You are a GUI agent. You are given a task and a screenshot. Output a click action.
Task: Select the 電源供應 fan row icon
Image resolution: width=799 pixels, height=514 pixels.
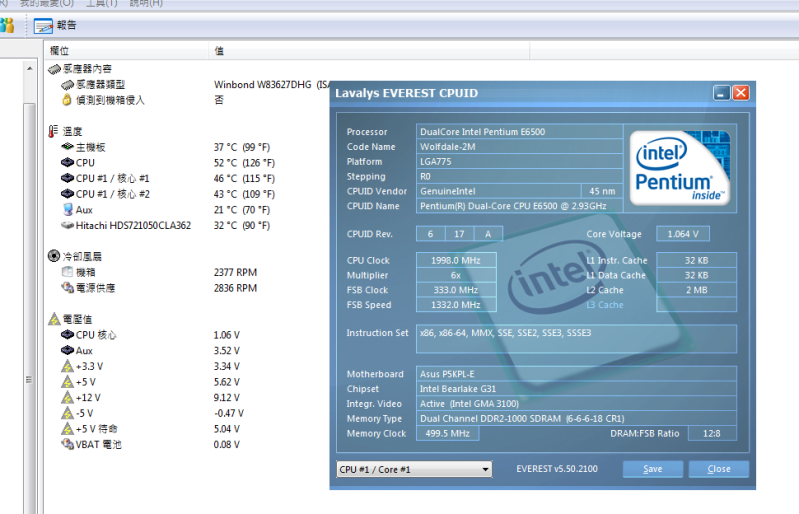(x=67, y=288)
